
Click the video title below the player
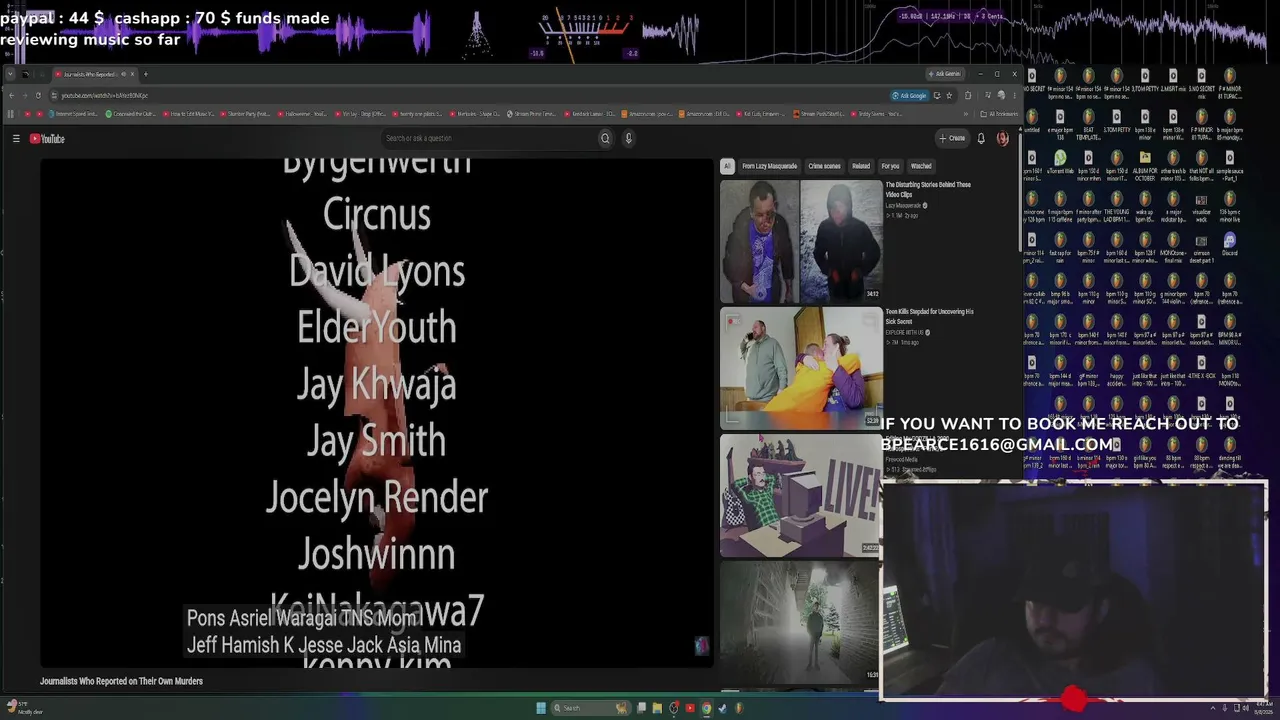click(x=121, y=681)
